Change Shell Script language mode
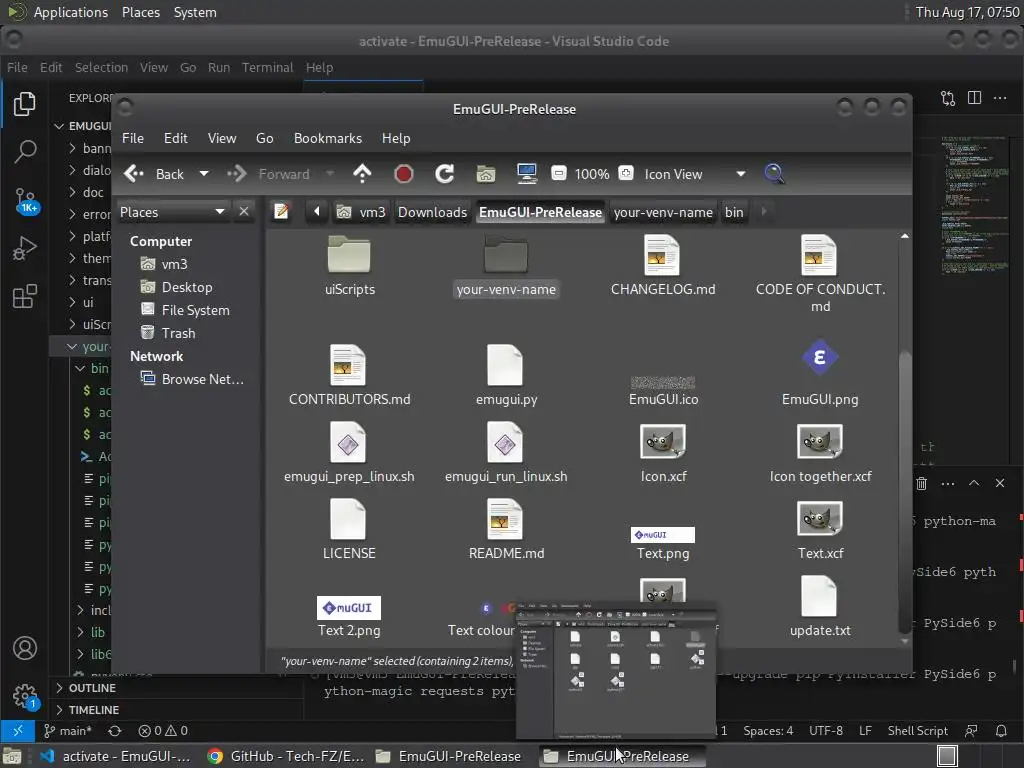Viewport: 1024px width, 768px height. (x=917, y=731)
